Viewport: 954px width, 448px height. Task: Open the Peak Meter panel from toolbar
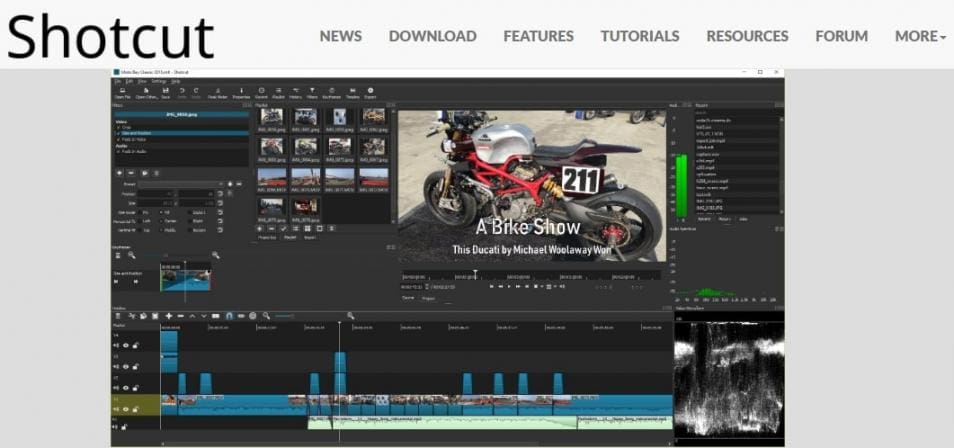[216, 92]
